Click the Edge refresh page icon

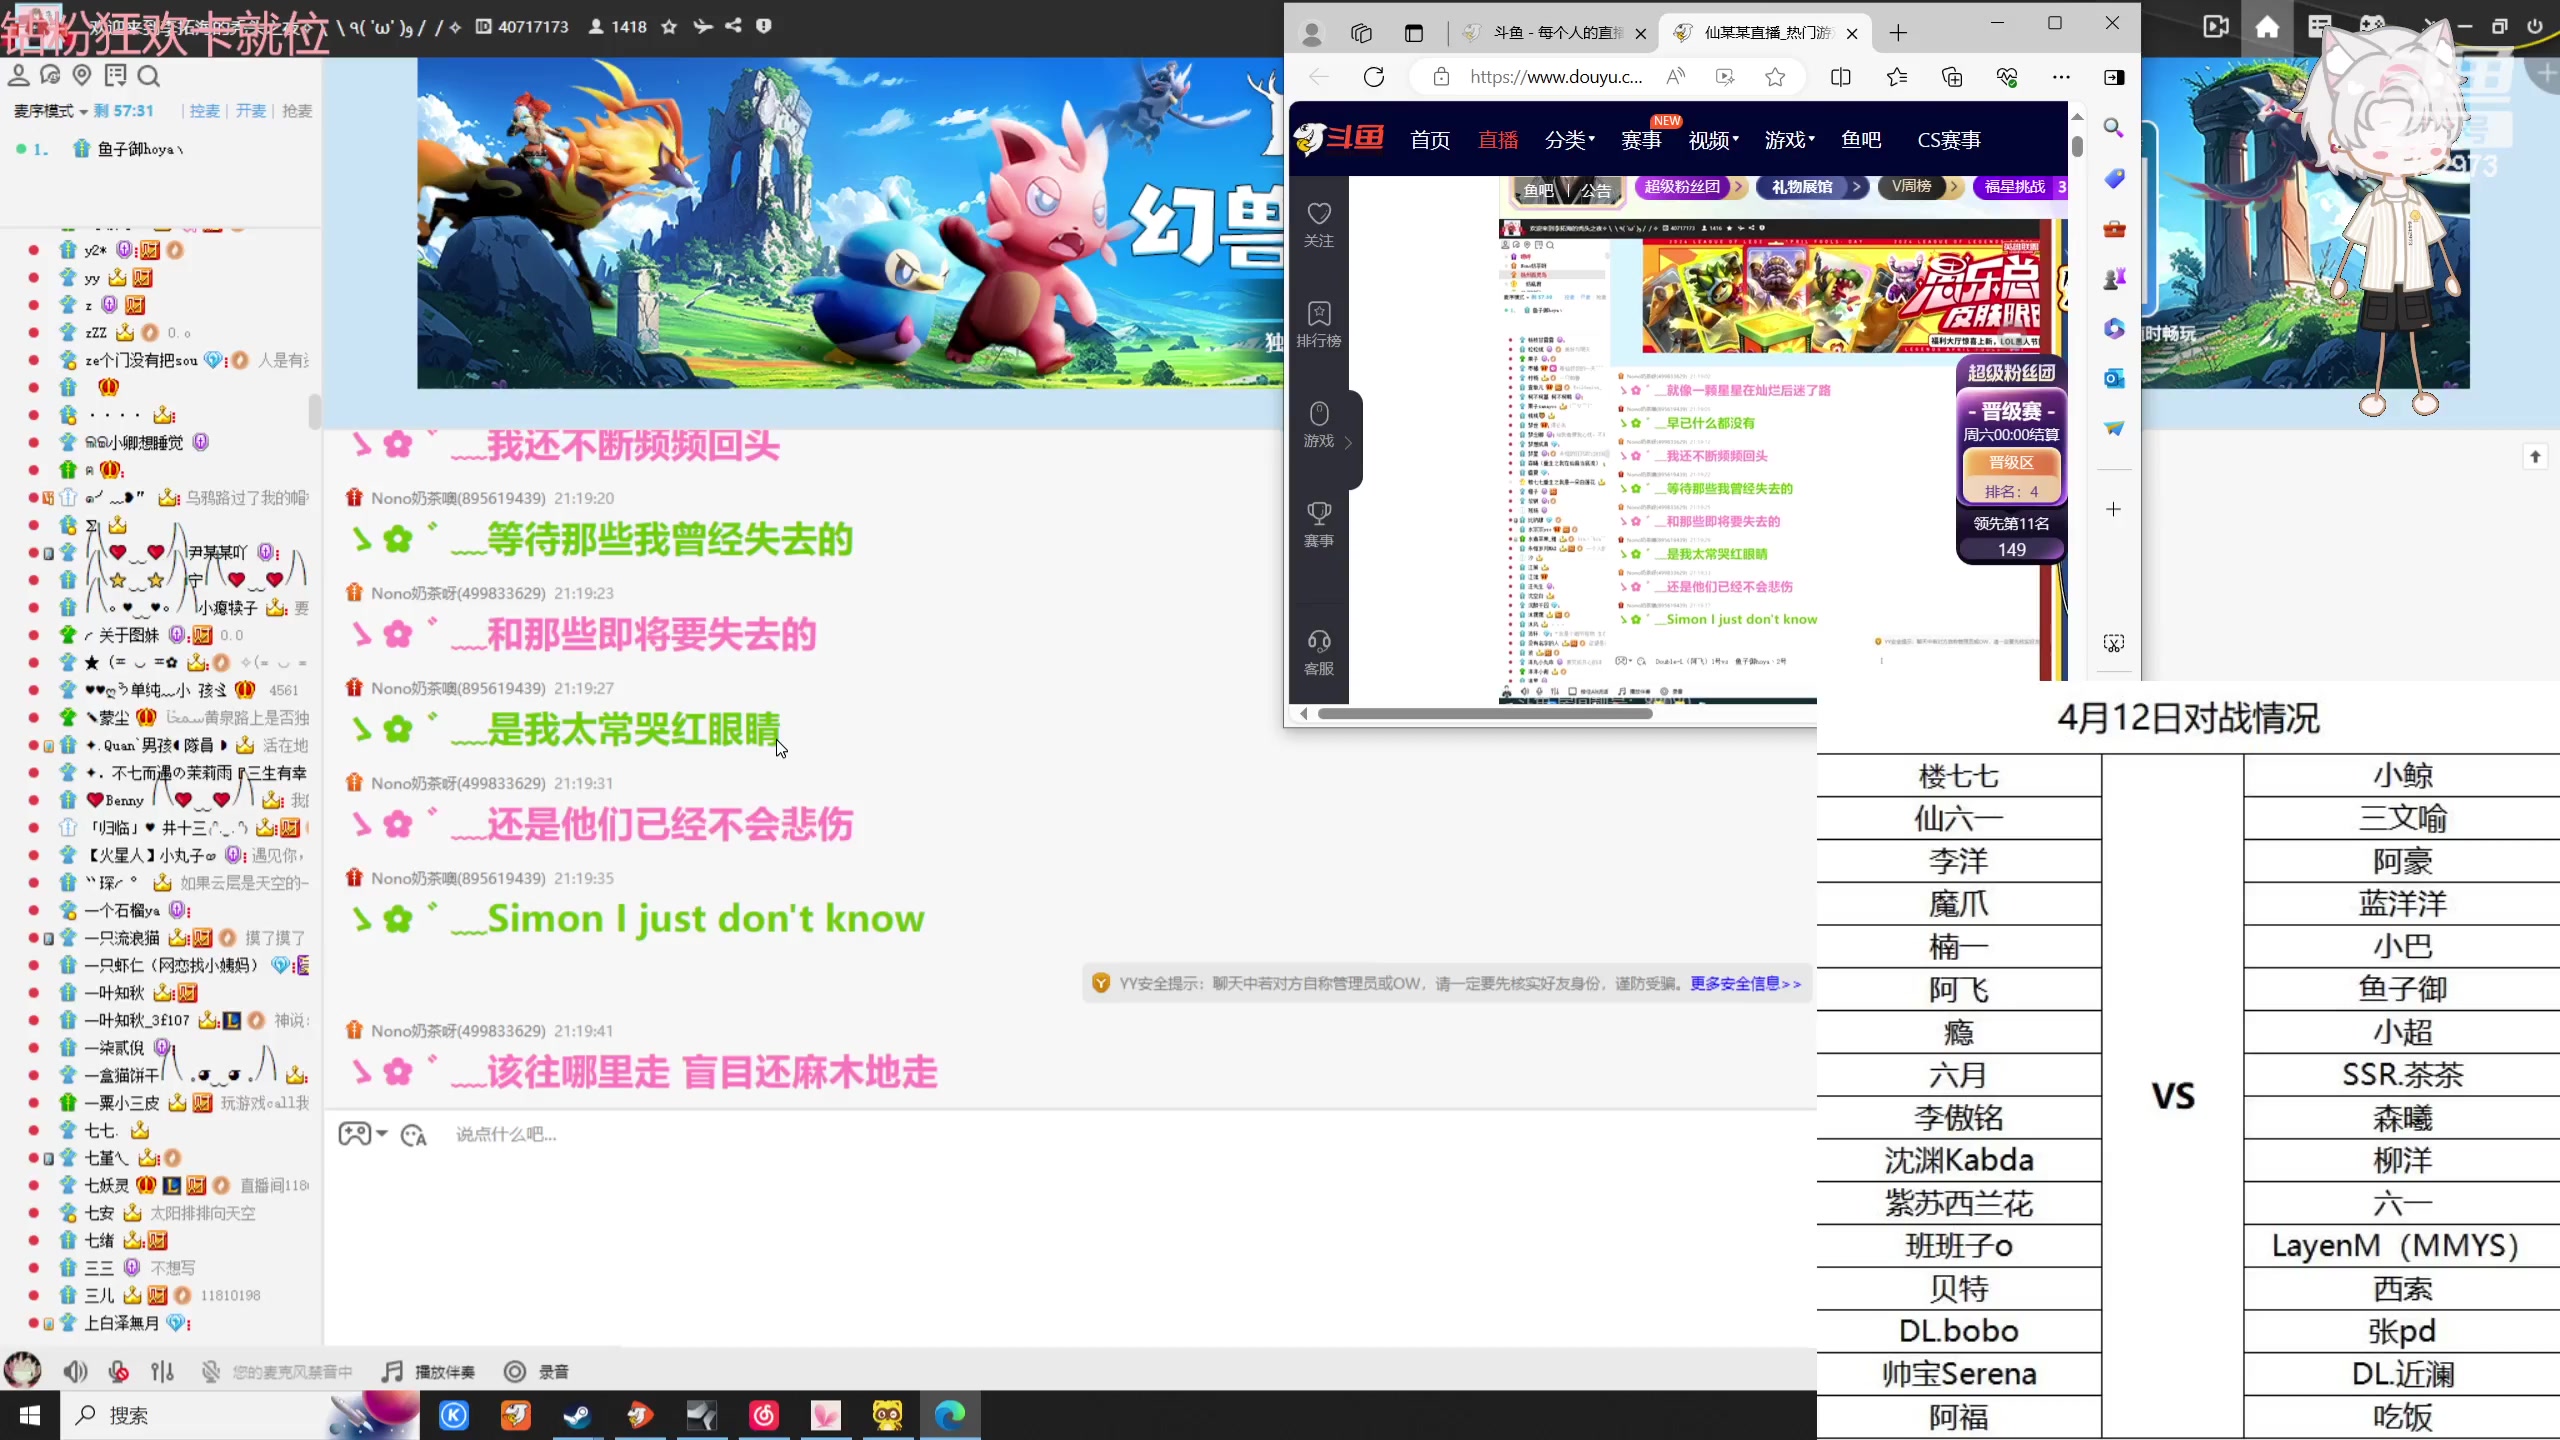[x=1374, y=77]
